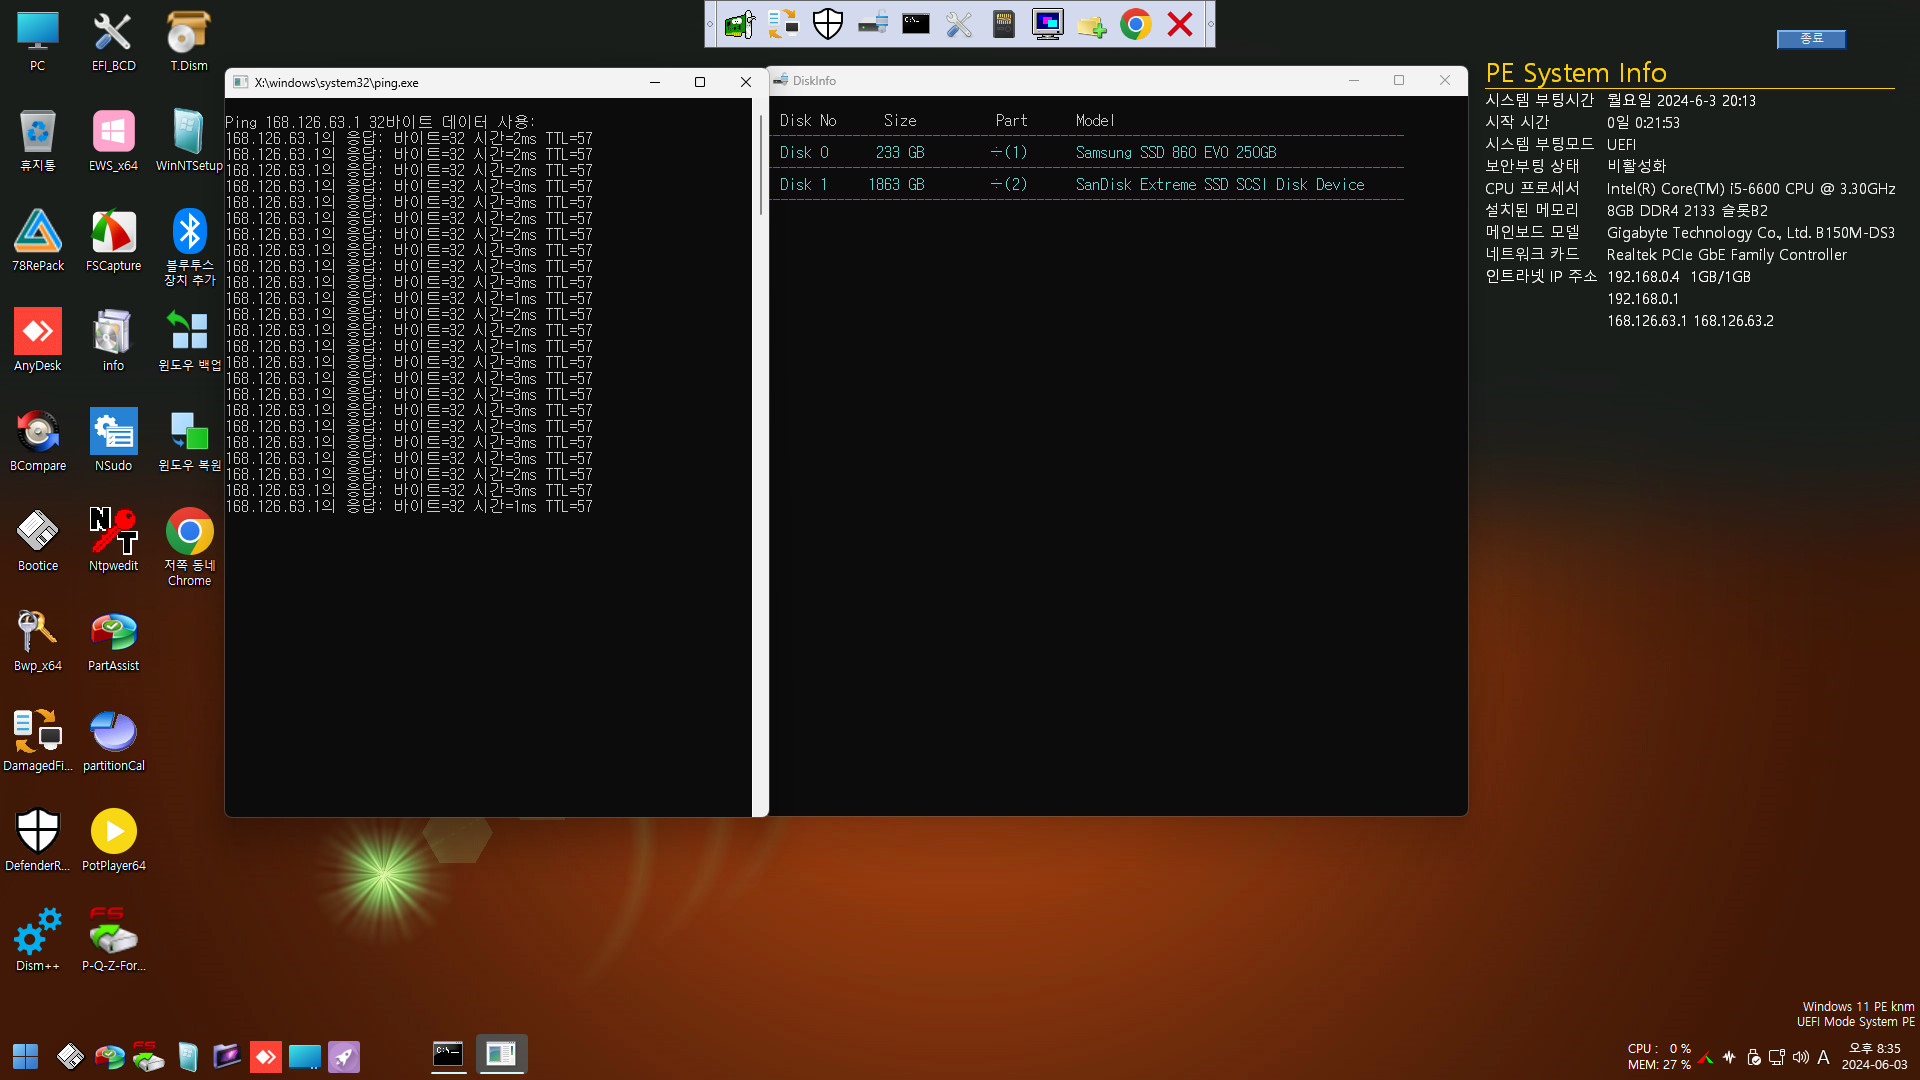1920x1080 pixels.
Task: Click the Model column header in DiskInfo
Action: point(1095,120)
